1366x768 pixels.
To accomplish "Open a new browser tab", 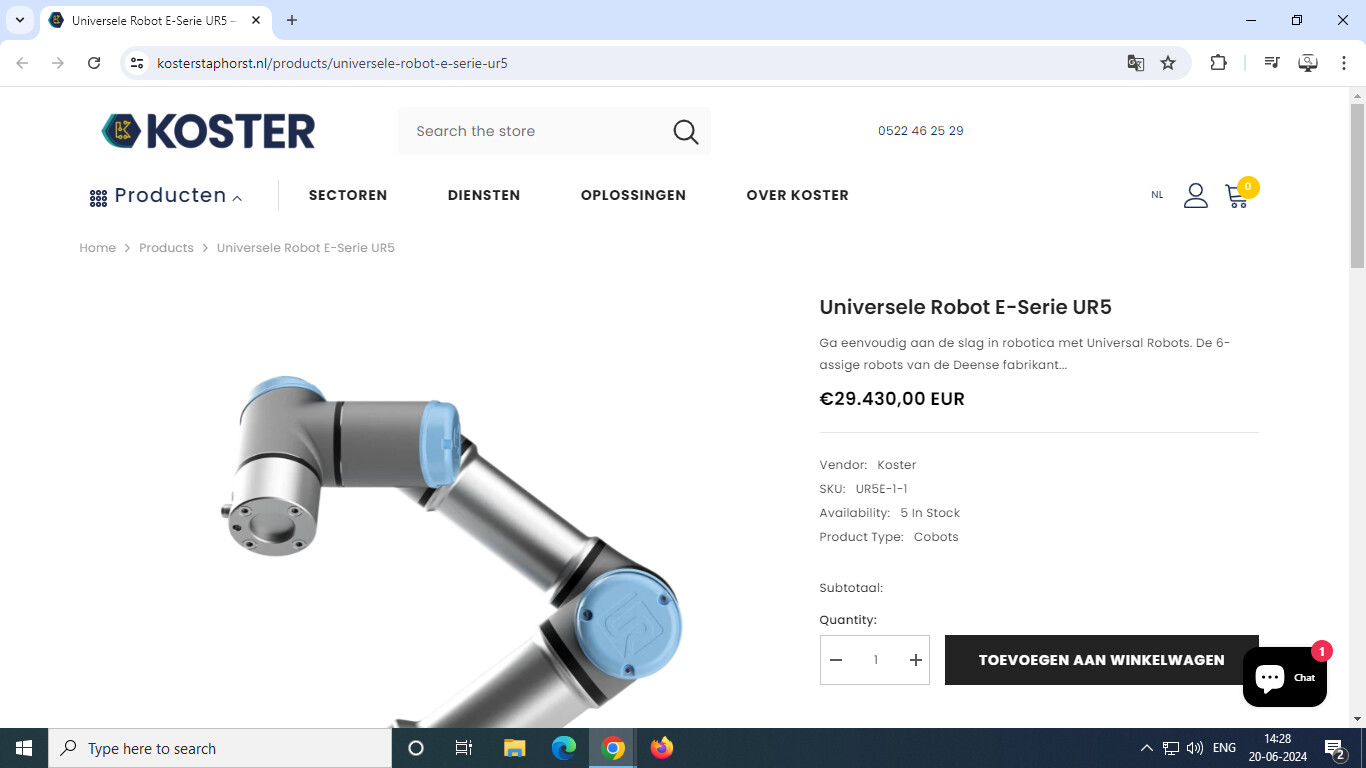I will click(x=292, y=20).
